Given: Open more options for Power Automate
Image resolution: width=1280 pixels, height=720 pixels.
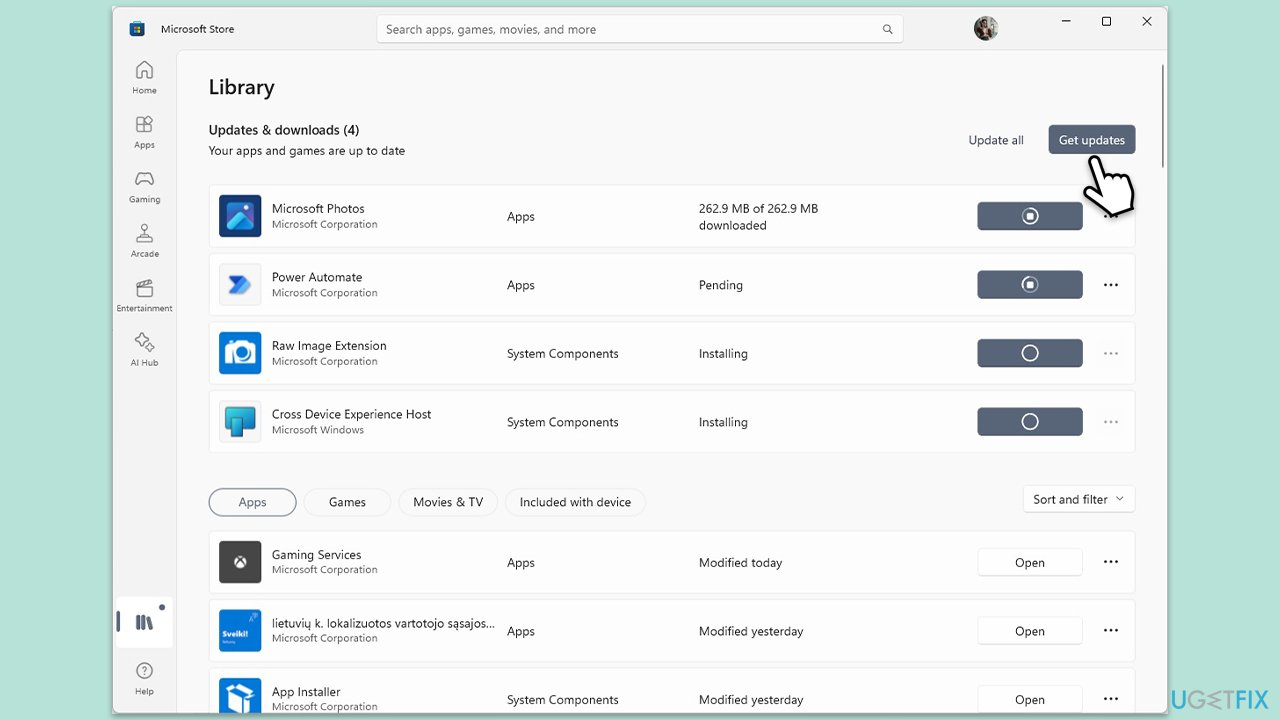Looking at the screenshot, I should 1110,285.
